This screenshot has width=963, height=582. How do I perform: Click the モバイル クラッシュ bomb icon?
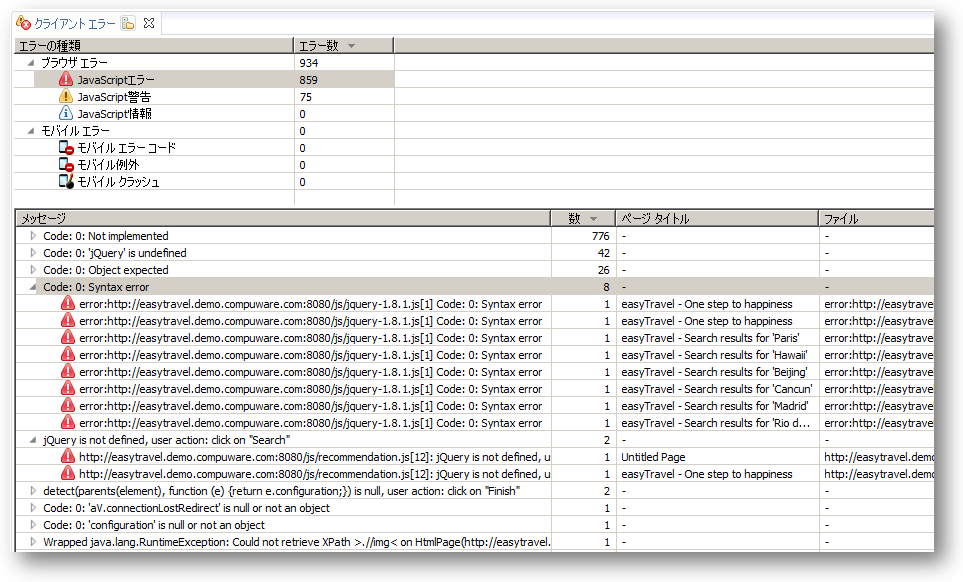point(66,182)
